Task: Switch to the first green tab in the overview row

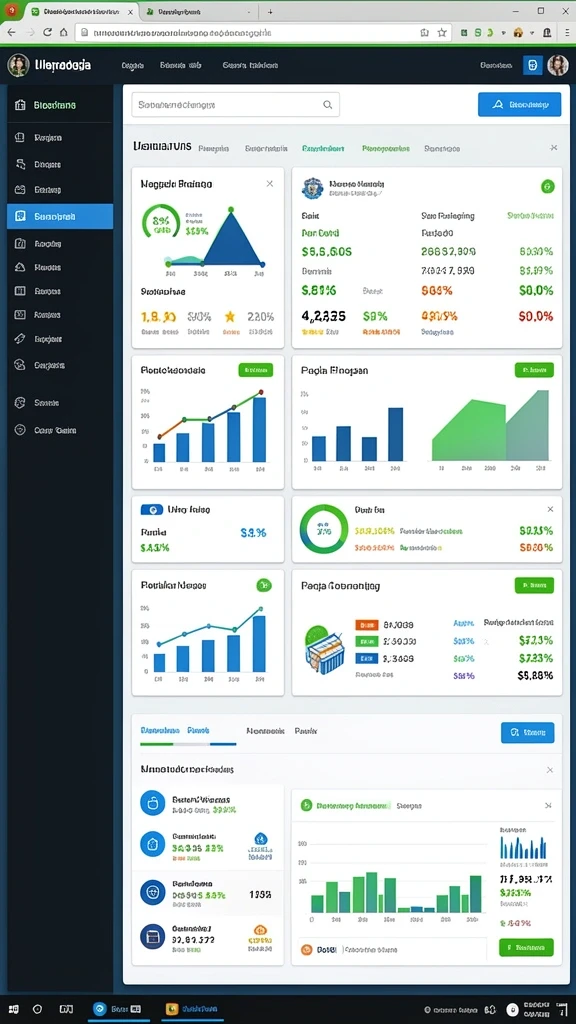Action: click(x=323, y=149)
